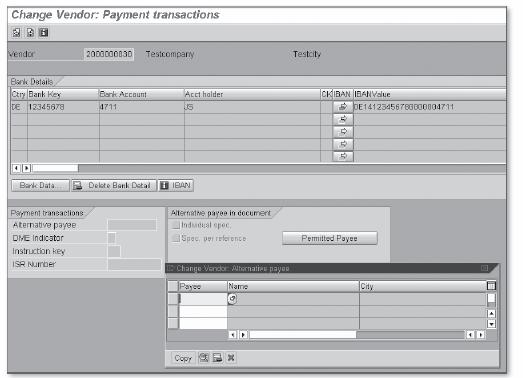Click first right arrow of payee table horizontal scrollbar
Viewport: 523px width, 378px height.
point(243,334)
